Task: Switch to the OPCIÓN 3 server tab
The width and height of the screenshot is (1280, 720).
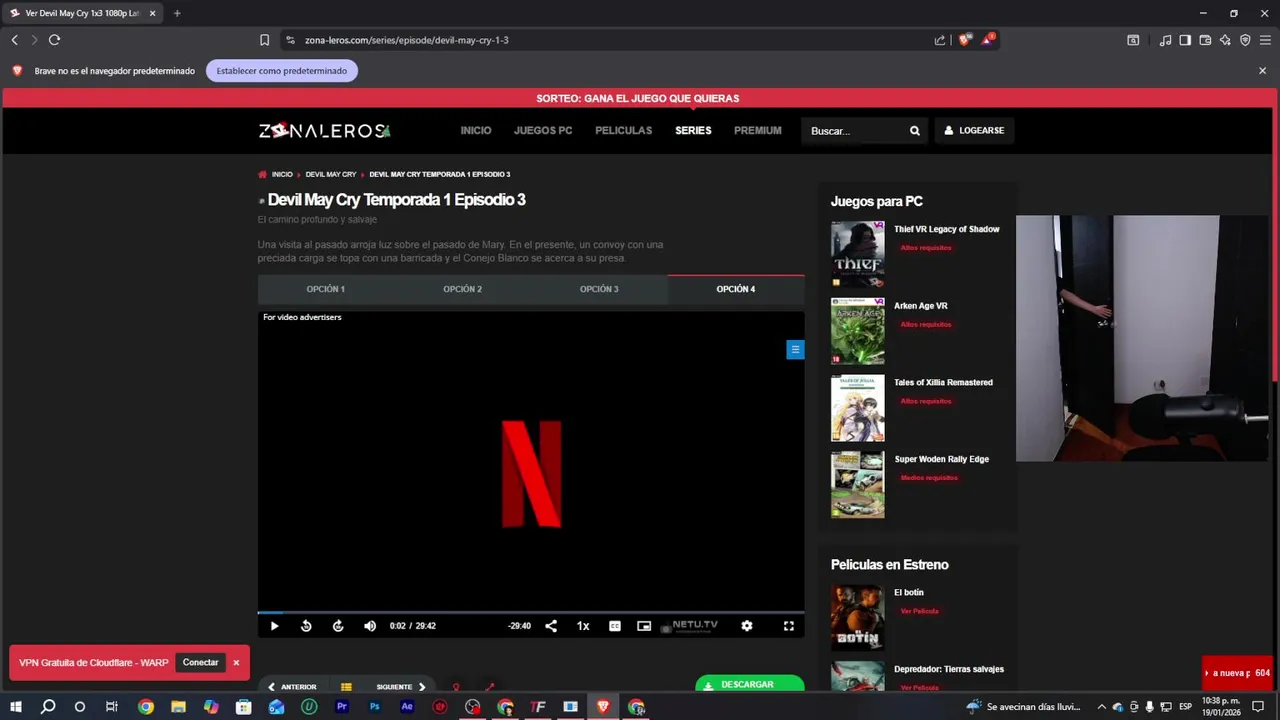Action: (599, 289)
